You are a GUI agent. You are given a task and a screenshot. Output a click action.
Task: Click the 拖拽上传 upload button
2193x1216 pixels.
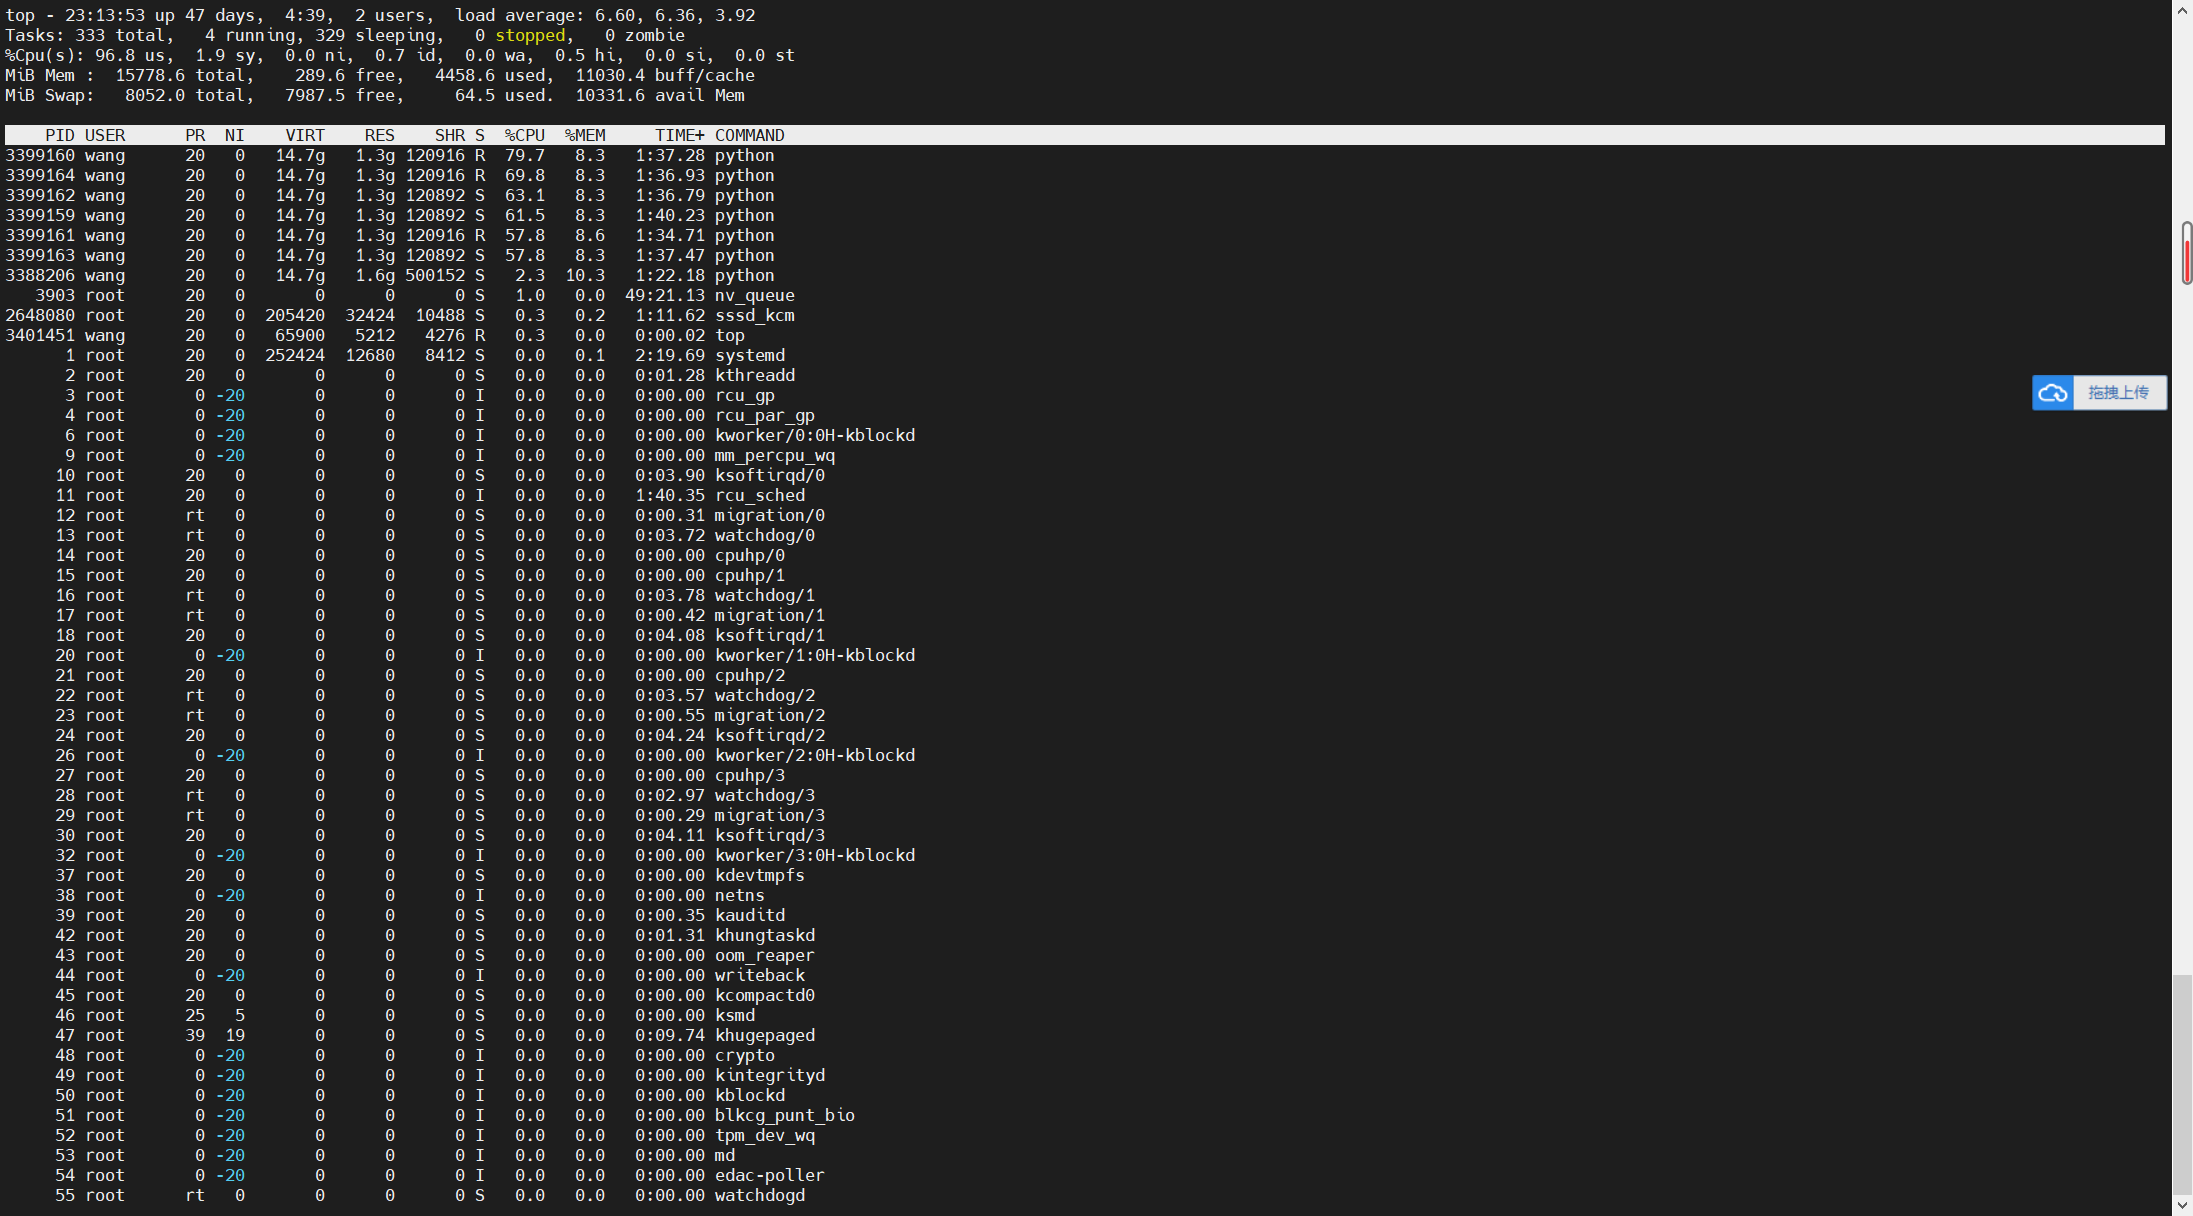(x=2118, y=393)
